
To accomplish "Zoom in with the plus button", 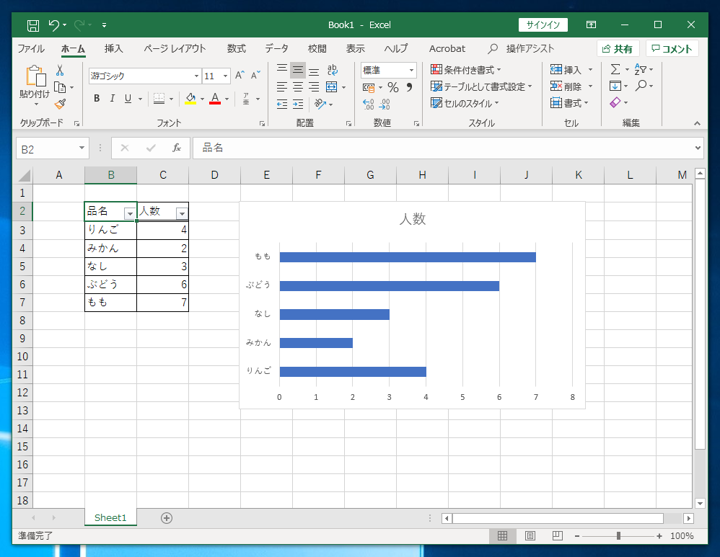I will tap(659, 536).
